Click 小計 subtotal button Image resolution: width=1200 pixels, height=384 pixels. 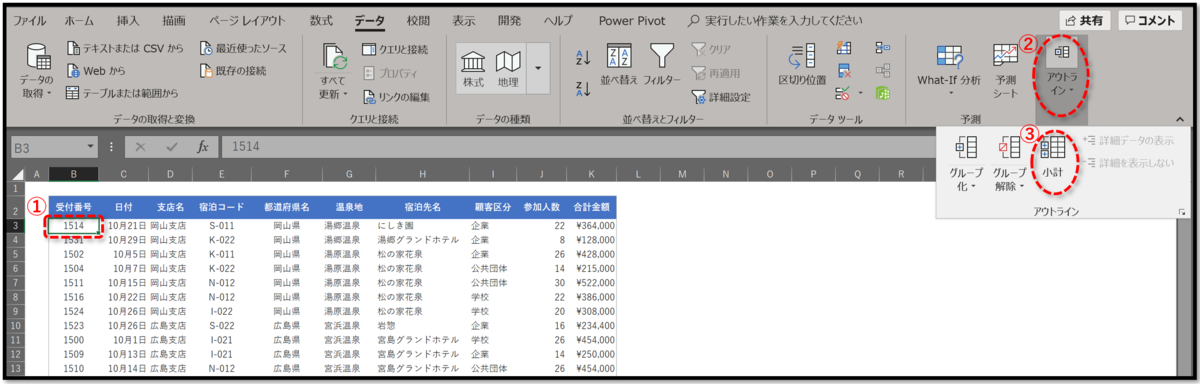[x=1052, y=158]
